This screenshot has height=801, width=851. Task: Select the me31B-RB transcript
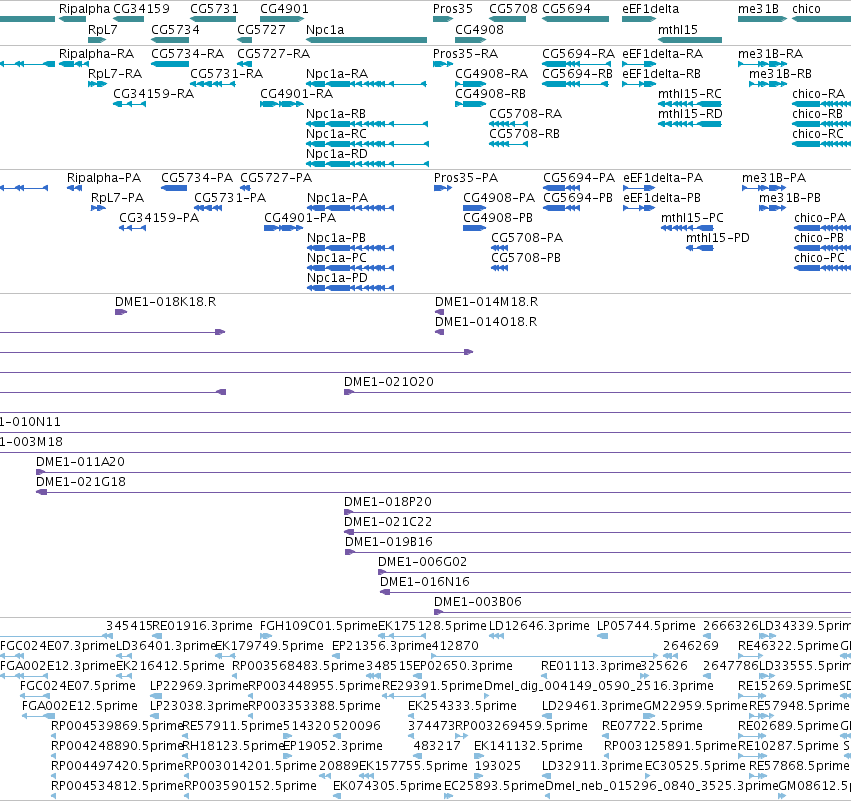[768, 84]
